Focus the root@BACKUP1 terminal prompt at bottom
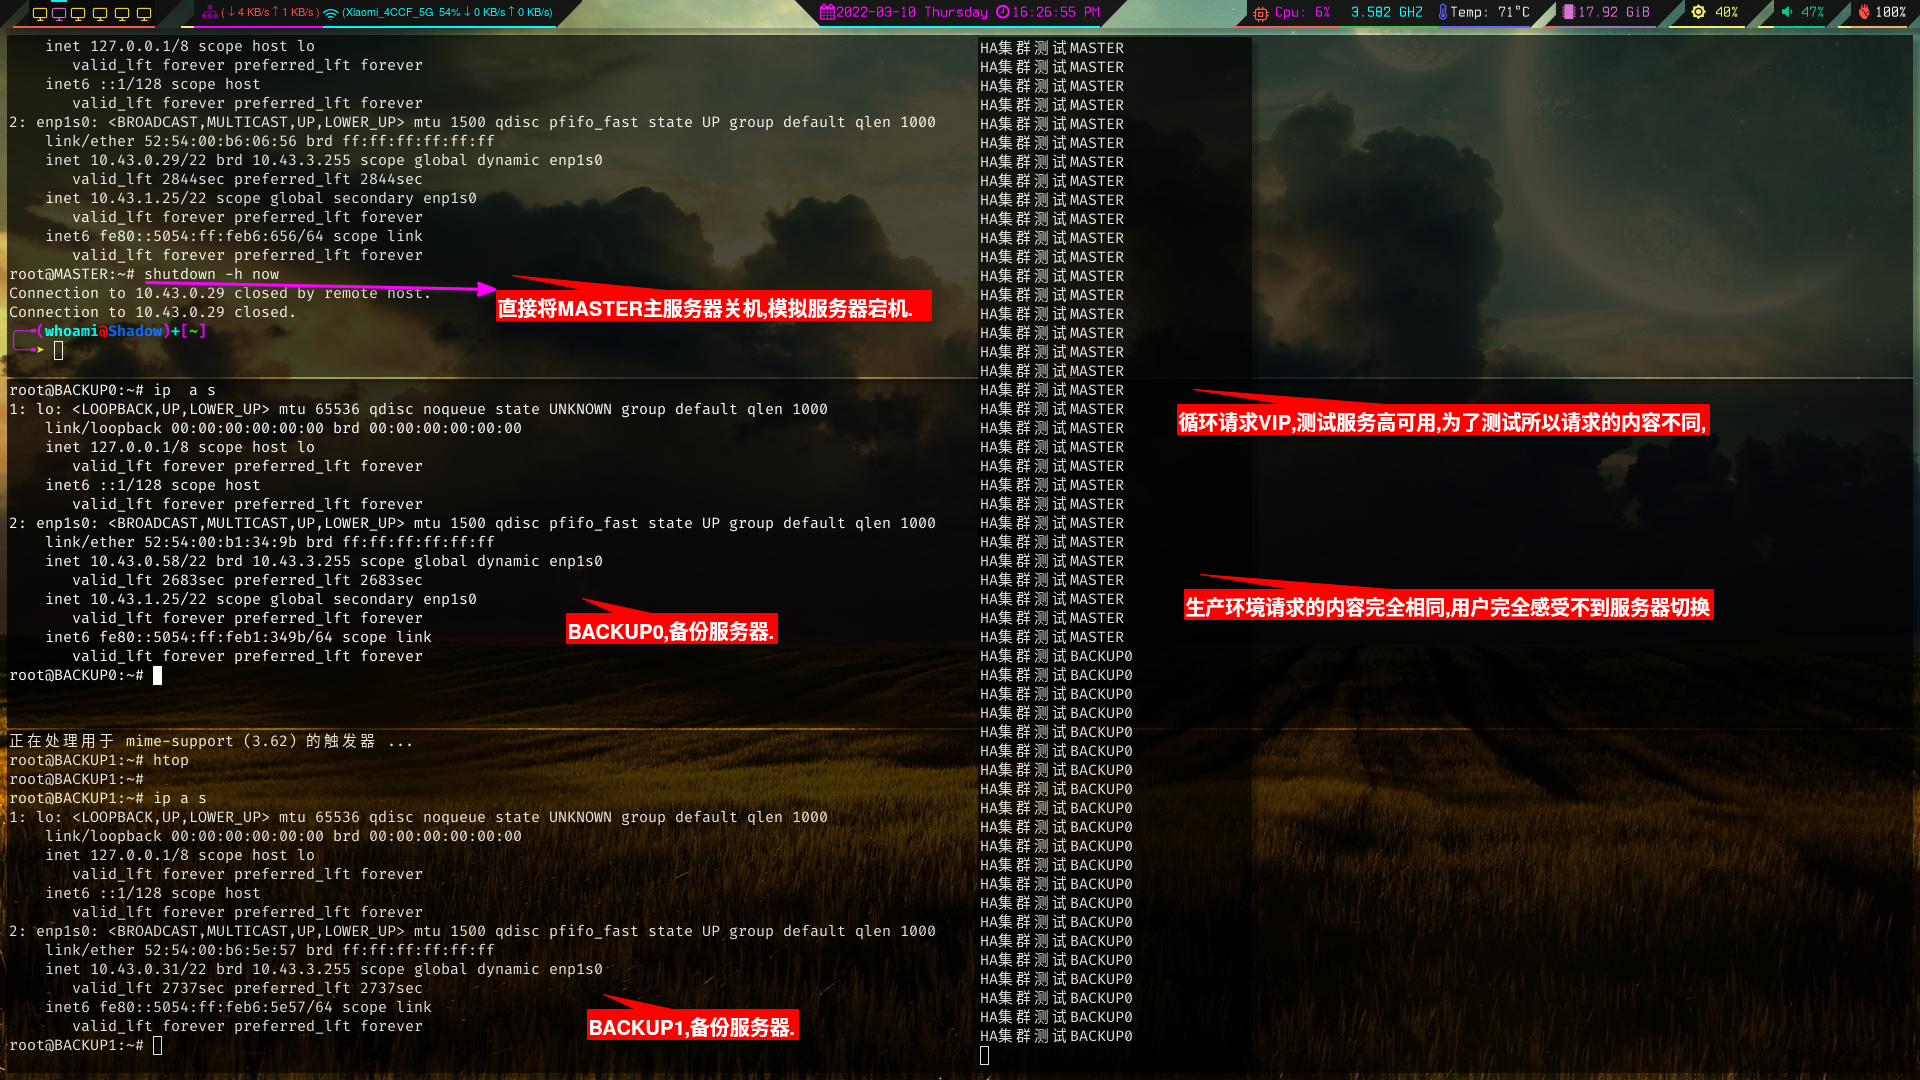This screenshot has height=1080, width=1920. (157, 1045)
